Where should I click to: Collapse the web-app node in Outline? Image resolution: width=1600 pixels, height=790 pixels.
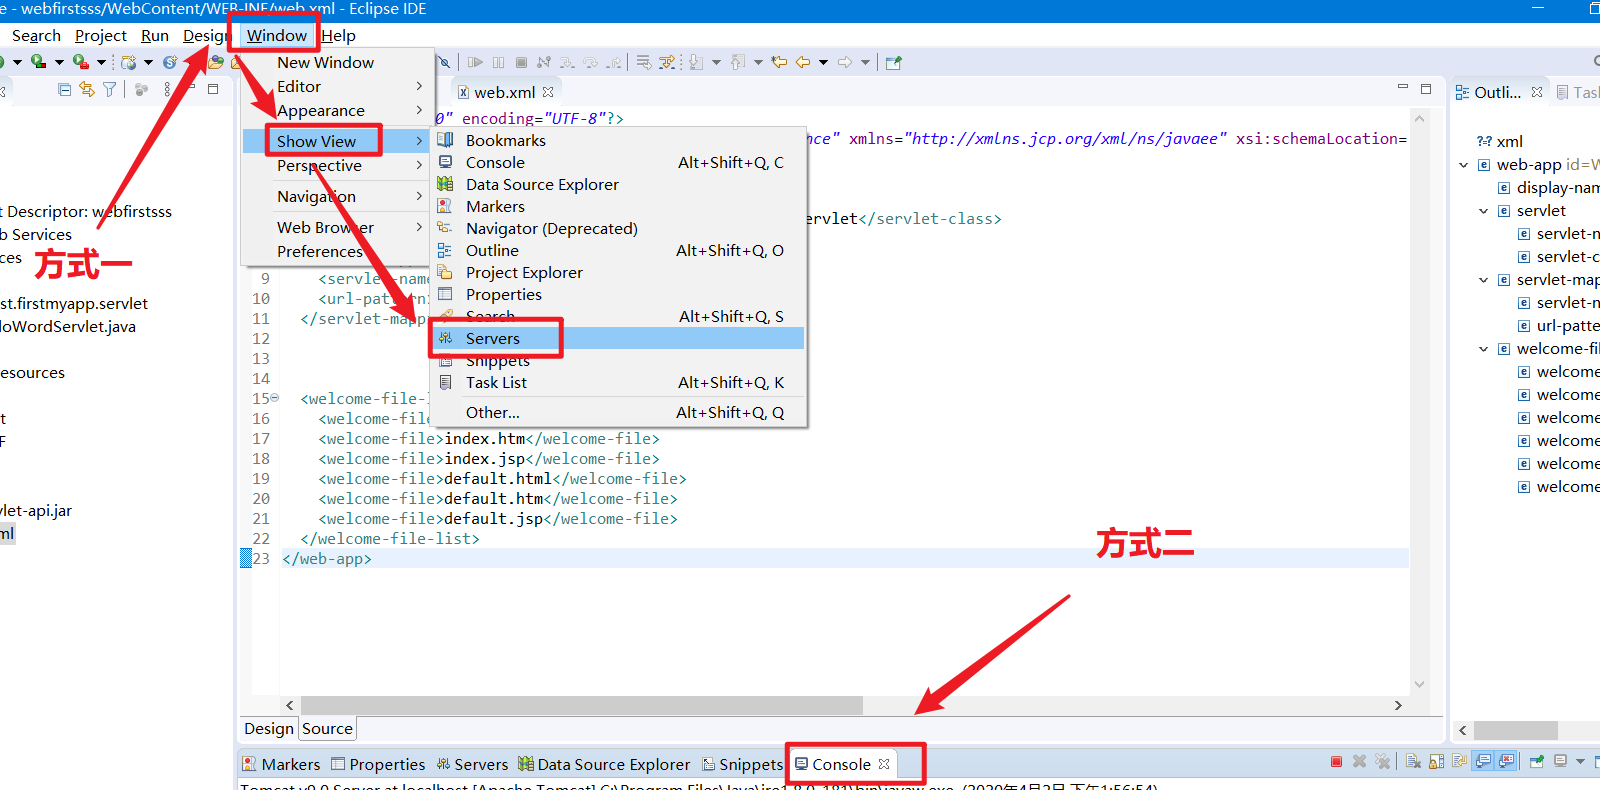[1464, 165]
